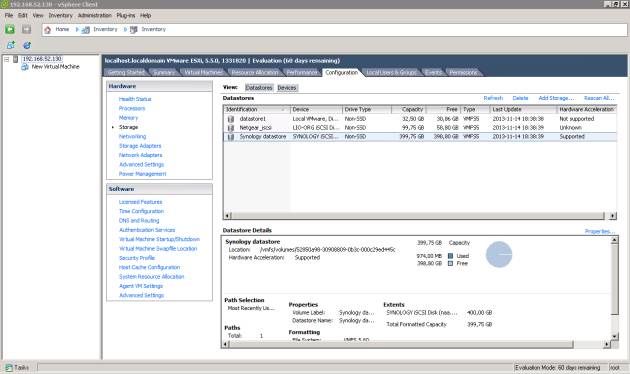The width and height of the screenshot is (630, 374).
Task: Click the grey forward navigation arrow
Action: (26, 29)
